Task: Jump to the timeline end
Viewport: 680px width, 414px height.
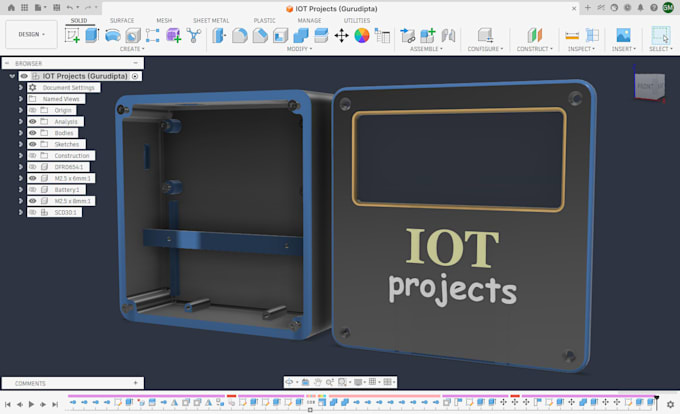Action: pos(55,404)
